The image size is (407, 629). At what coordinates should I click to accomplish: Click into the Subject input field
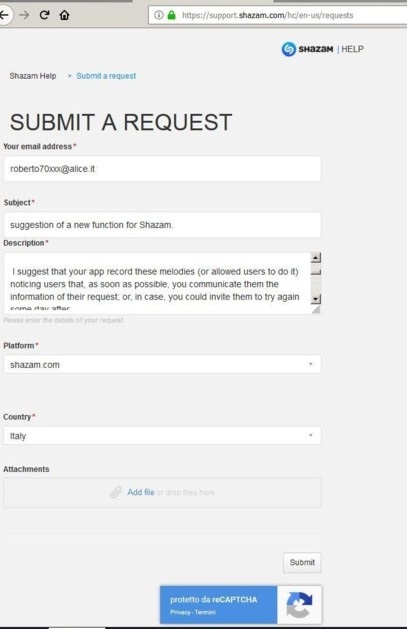point(162,225)
